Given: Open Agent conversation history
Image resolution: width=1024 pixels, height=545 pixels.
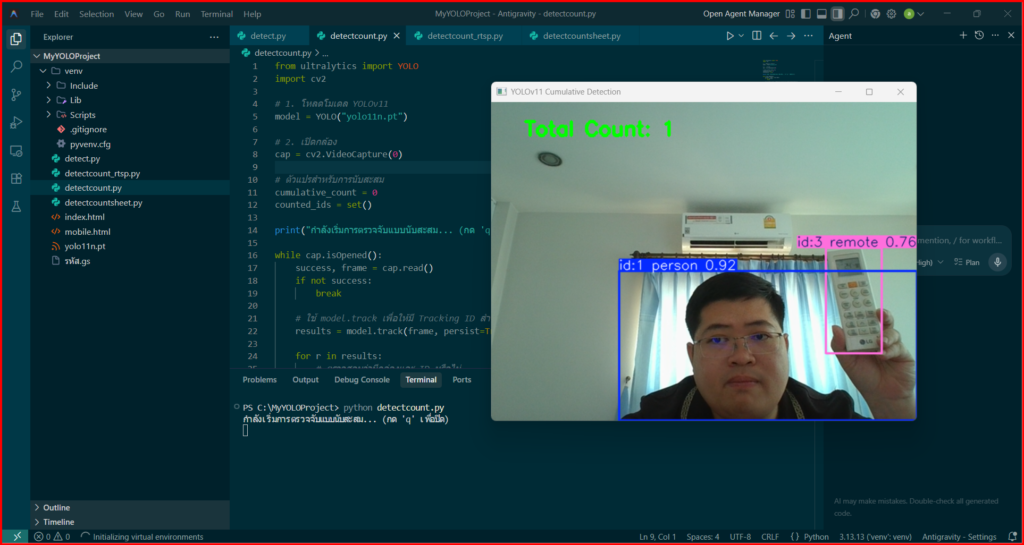Looking at the screenshot, I should click(x=979, y=36).
